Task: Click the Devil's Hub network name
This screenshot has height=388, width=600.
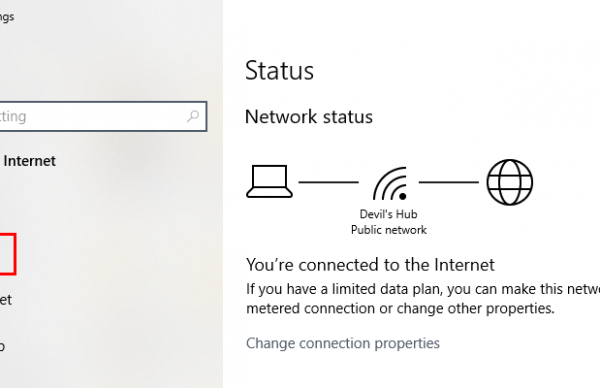Action: pyautogui.click(x=388, y=214)
